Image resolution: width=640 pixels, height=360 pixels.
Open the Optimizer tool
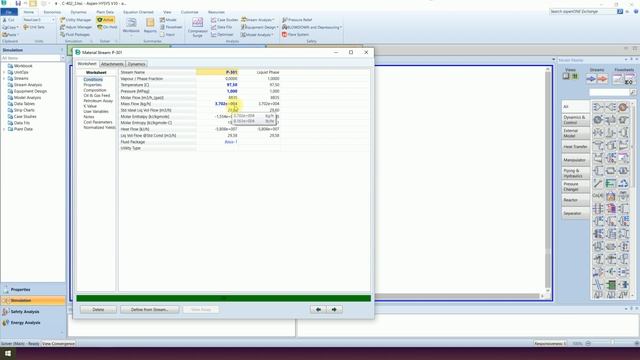coord(222,35)
